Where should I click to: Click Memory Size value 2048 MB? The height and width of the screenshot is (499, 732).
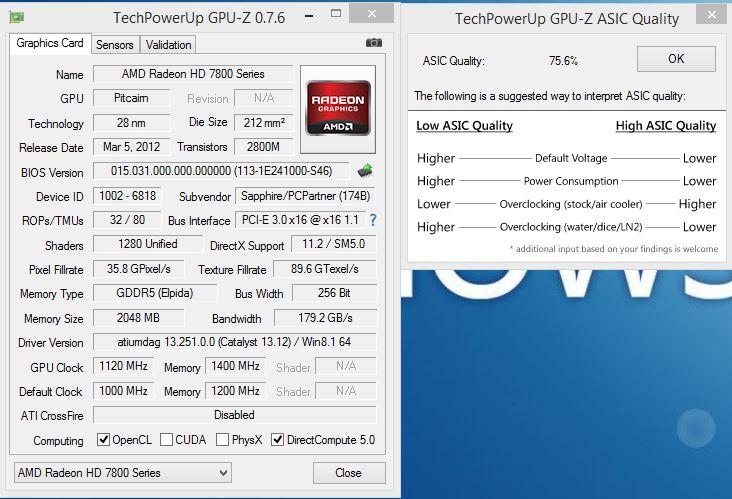139,318
